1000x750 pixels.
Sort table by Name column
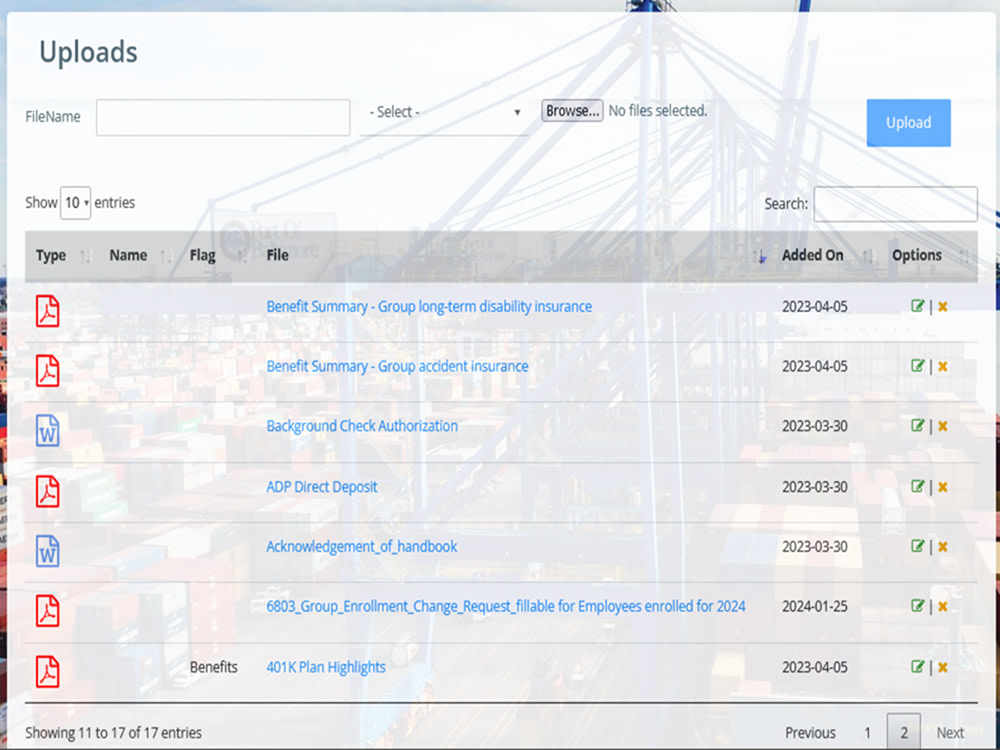coord(140,256)
